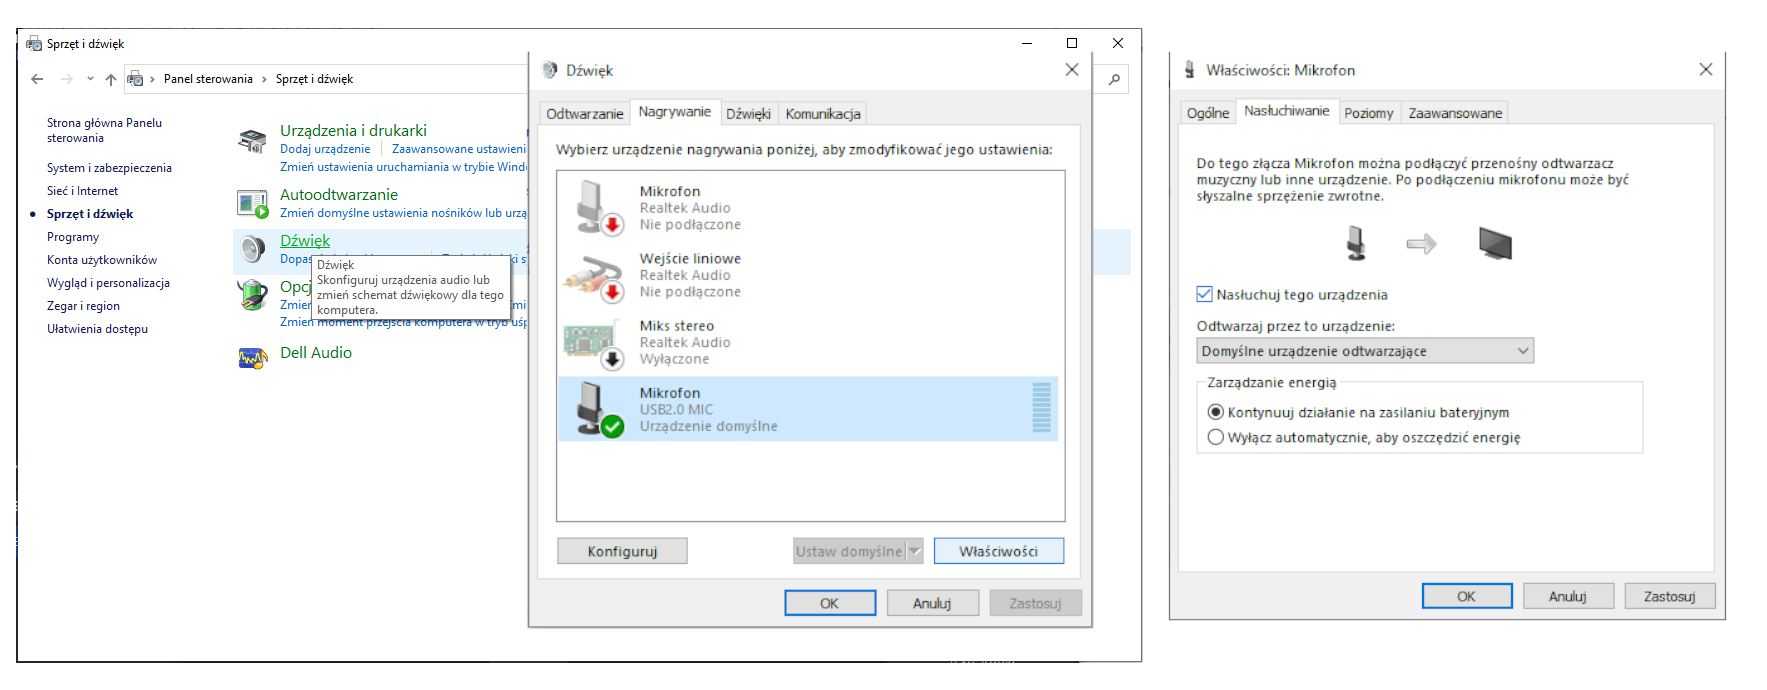Click the USB microphone level meter
1767x690 pixels.
click(x=1041, y=408)
